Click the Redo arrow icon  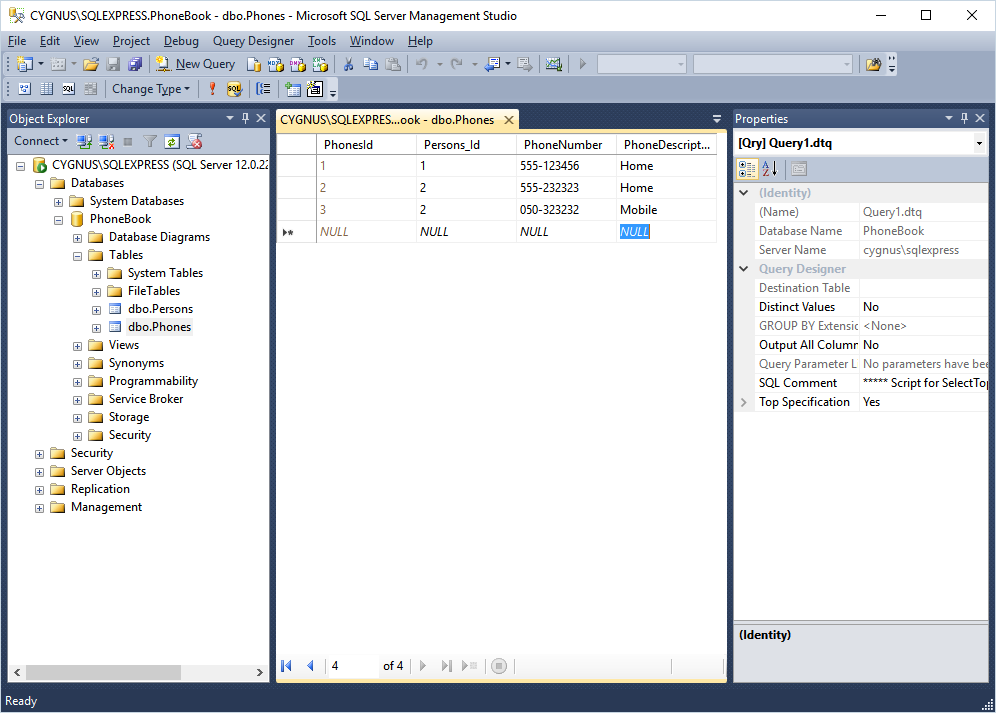(456, 64)
